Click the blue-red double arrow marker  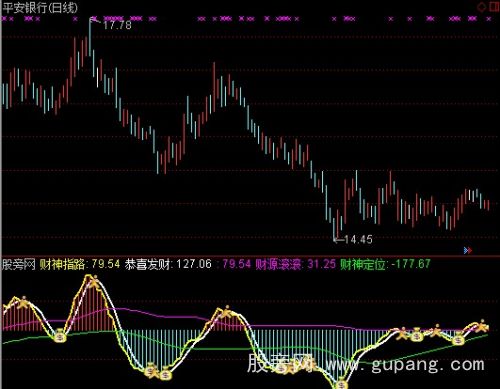tap(468, 250)
